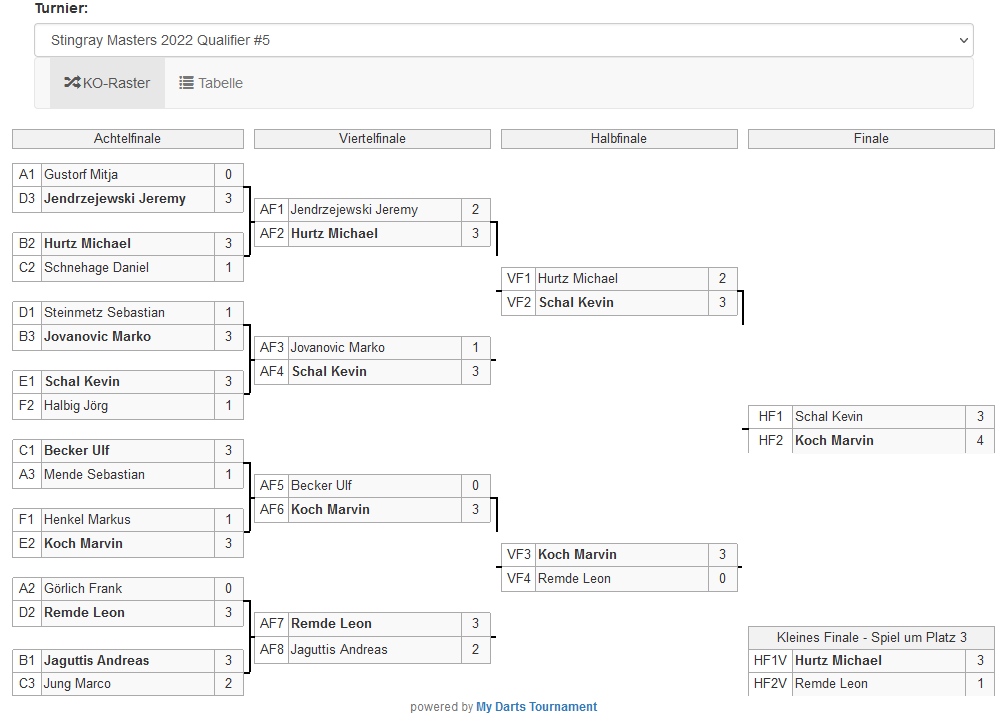1000x721 pixels.
Task: Click Jaguttis Andreas in the Viertelfinale
Action: [x=339, y=650]
